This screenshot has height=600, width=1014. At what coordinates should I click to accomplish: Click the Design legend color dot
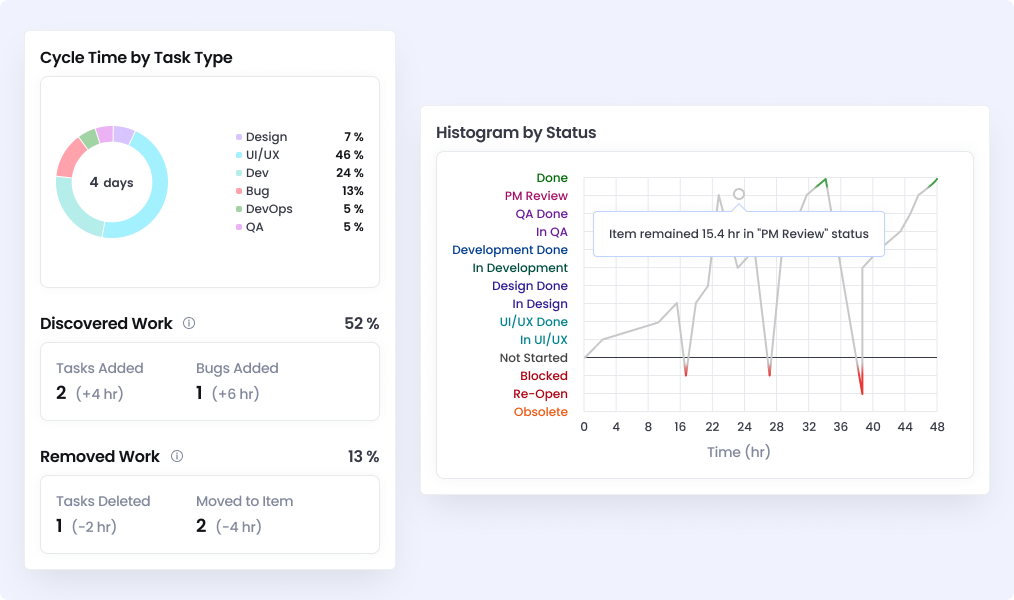pyautogui.click(x=238, y=137)
